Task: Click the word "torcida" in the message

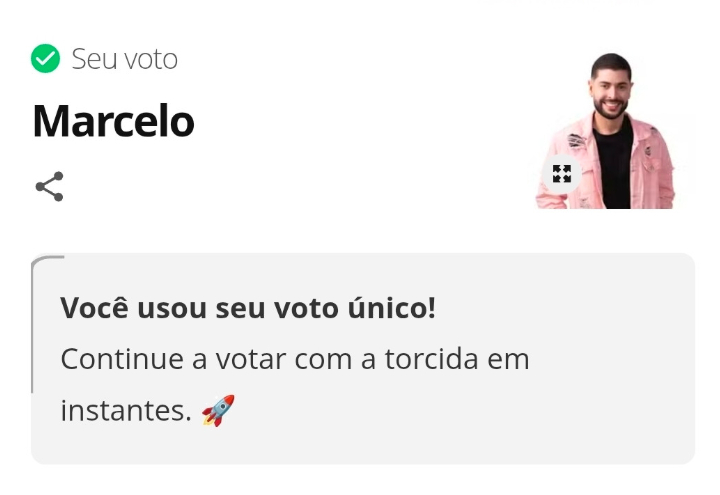Action: 436,359
